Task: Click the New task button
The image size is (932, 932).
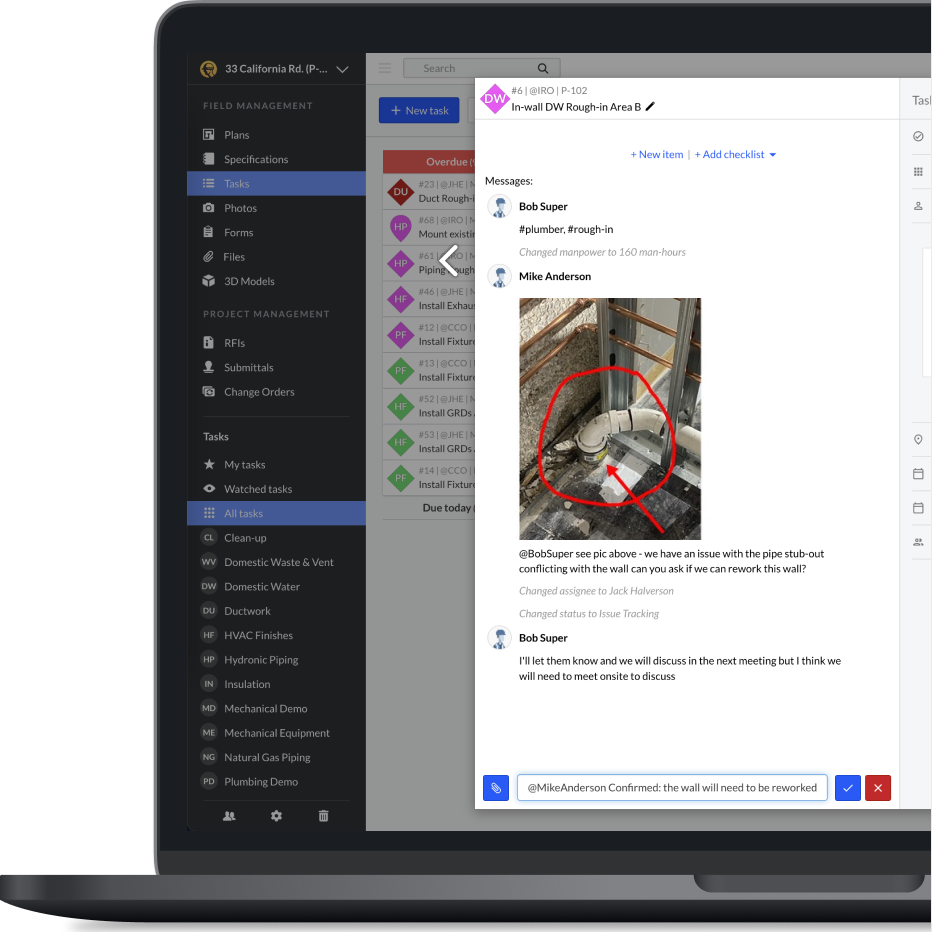Action: tap(419, 110)
